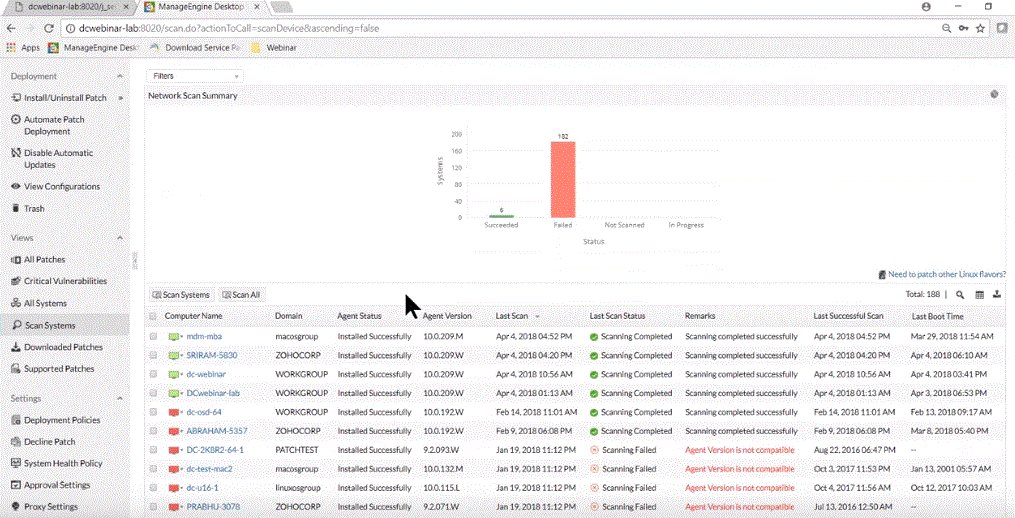The image size is (1015, 518).
Task: Click the mdm-mba computer status icon
Action: (x=174, y=337)
